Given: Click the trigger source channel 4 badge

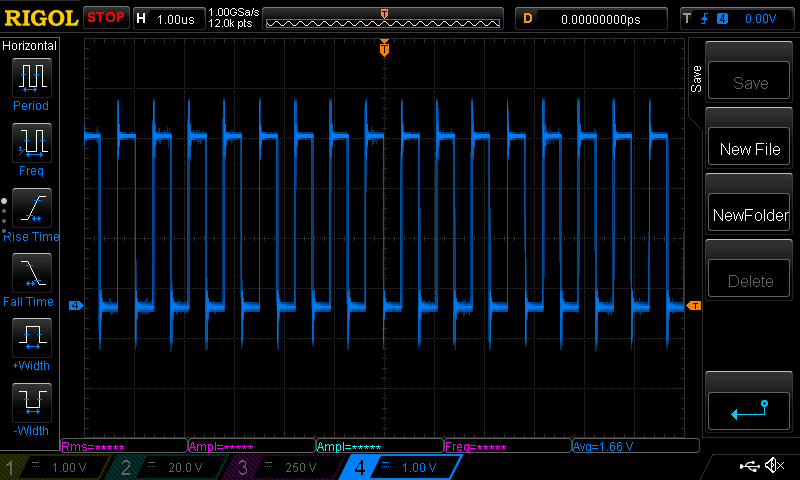Looking at the screenshot, I should (x=722, y=19).
